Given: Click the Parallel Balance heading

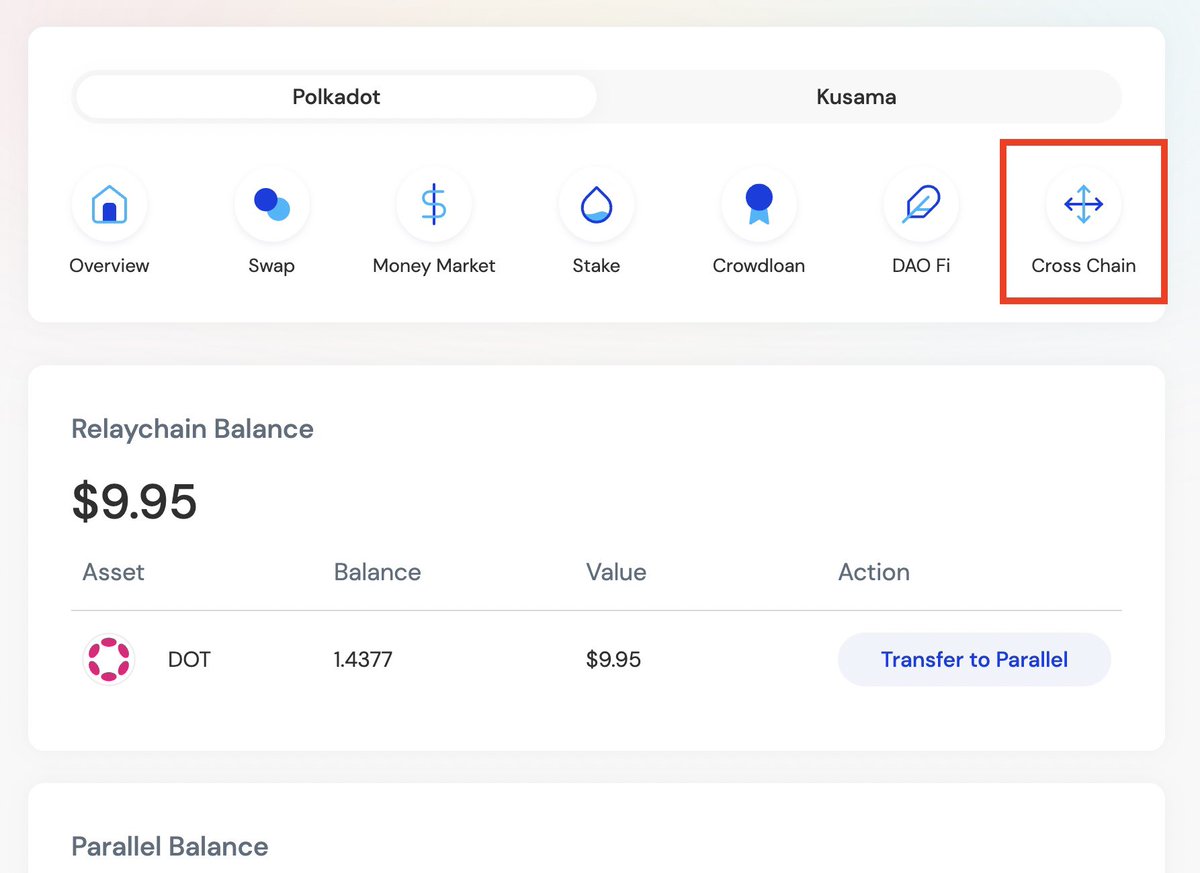Looking at the screenshot, I should pos(170,846).
